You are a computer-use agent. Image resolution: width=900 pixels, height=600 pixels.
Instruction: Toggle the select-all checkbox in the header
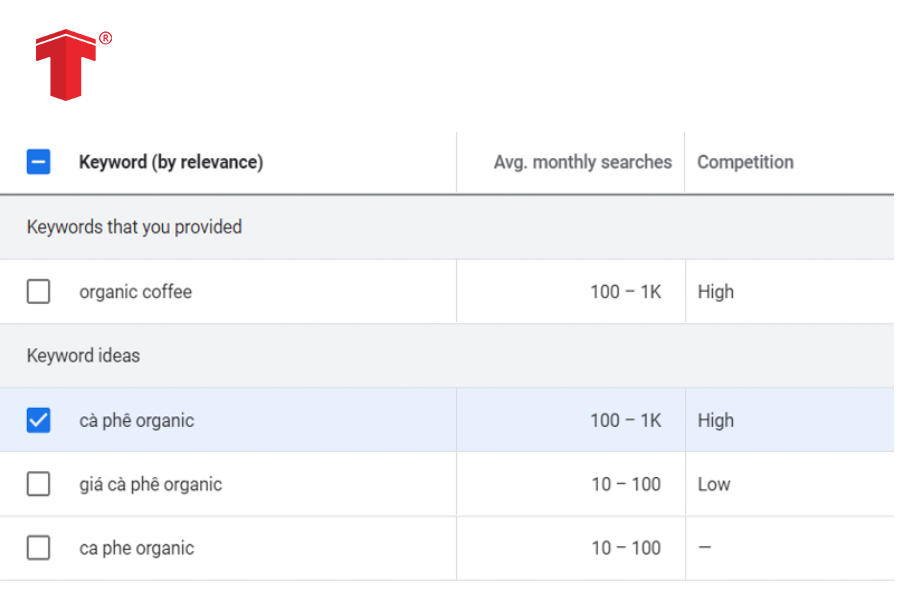(x=38, y=162)
